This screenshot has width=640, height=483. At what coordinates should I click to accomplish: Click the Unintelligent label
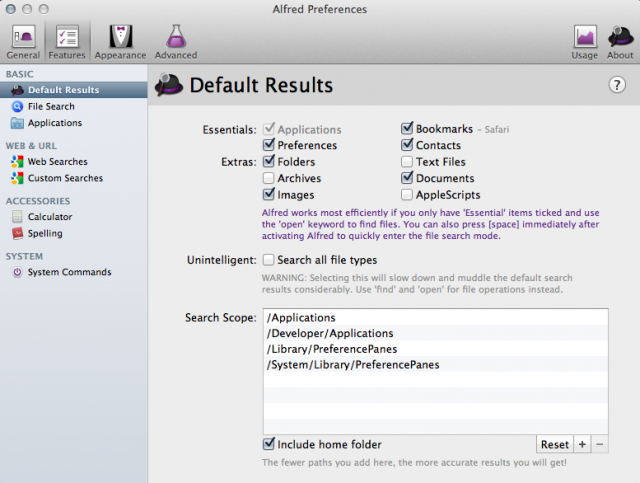pos(222,260)
